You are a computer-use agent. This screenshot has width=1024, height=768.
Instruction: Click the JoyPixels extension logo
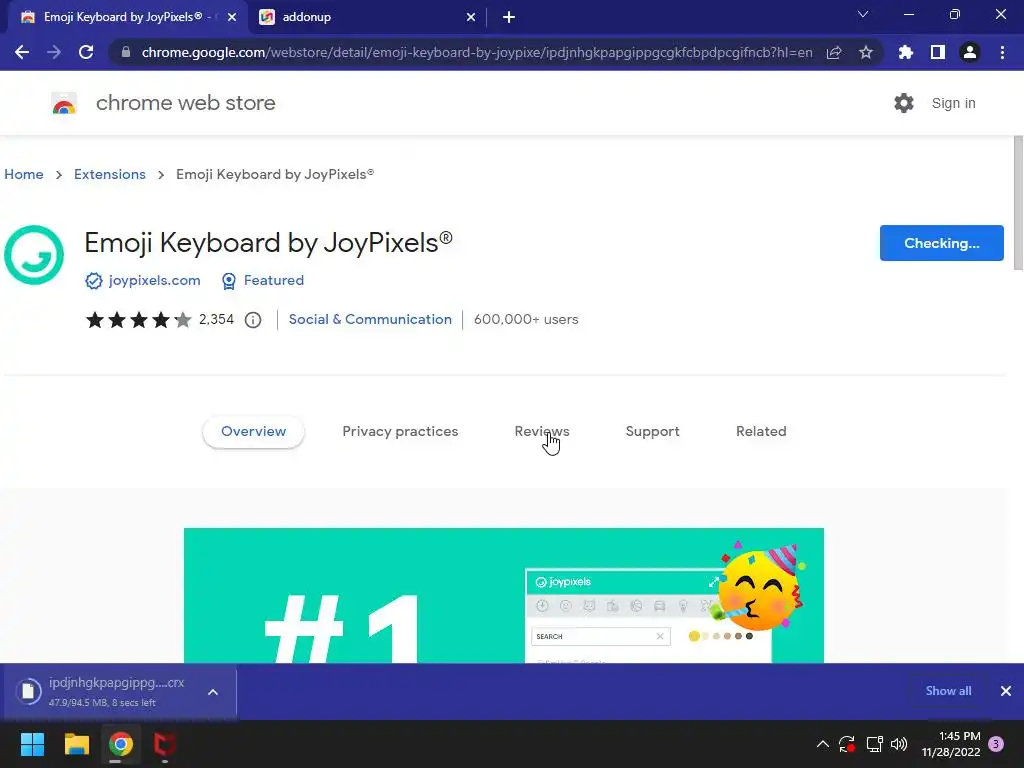pos(34,255)
